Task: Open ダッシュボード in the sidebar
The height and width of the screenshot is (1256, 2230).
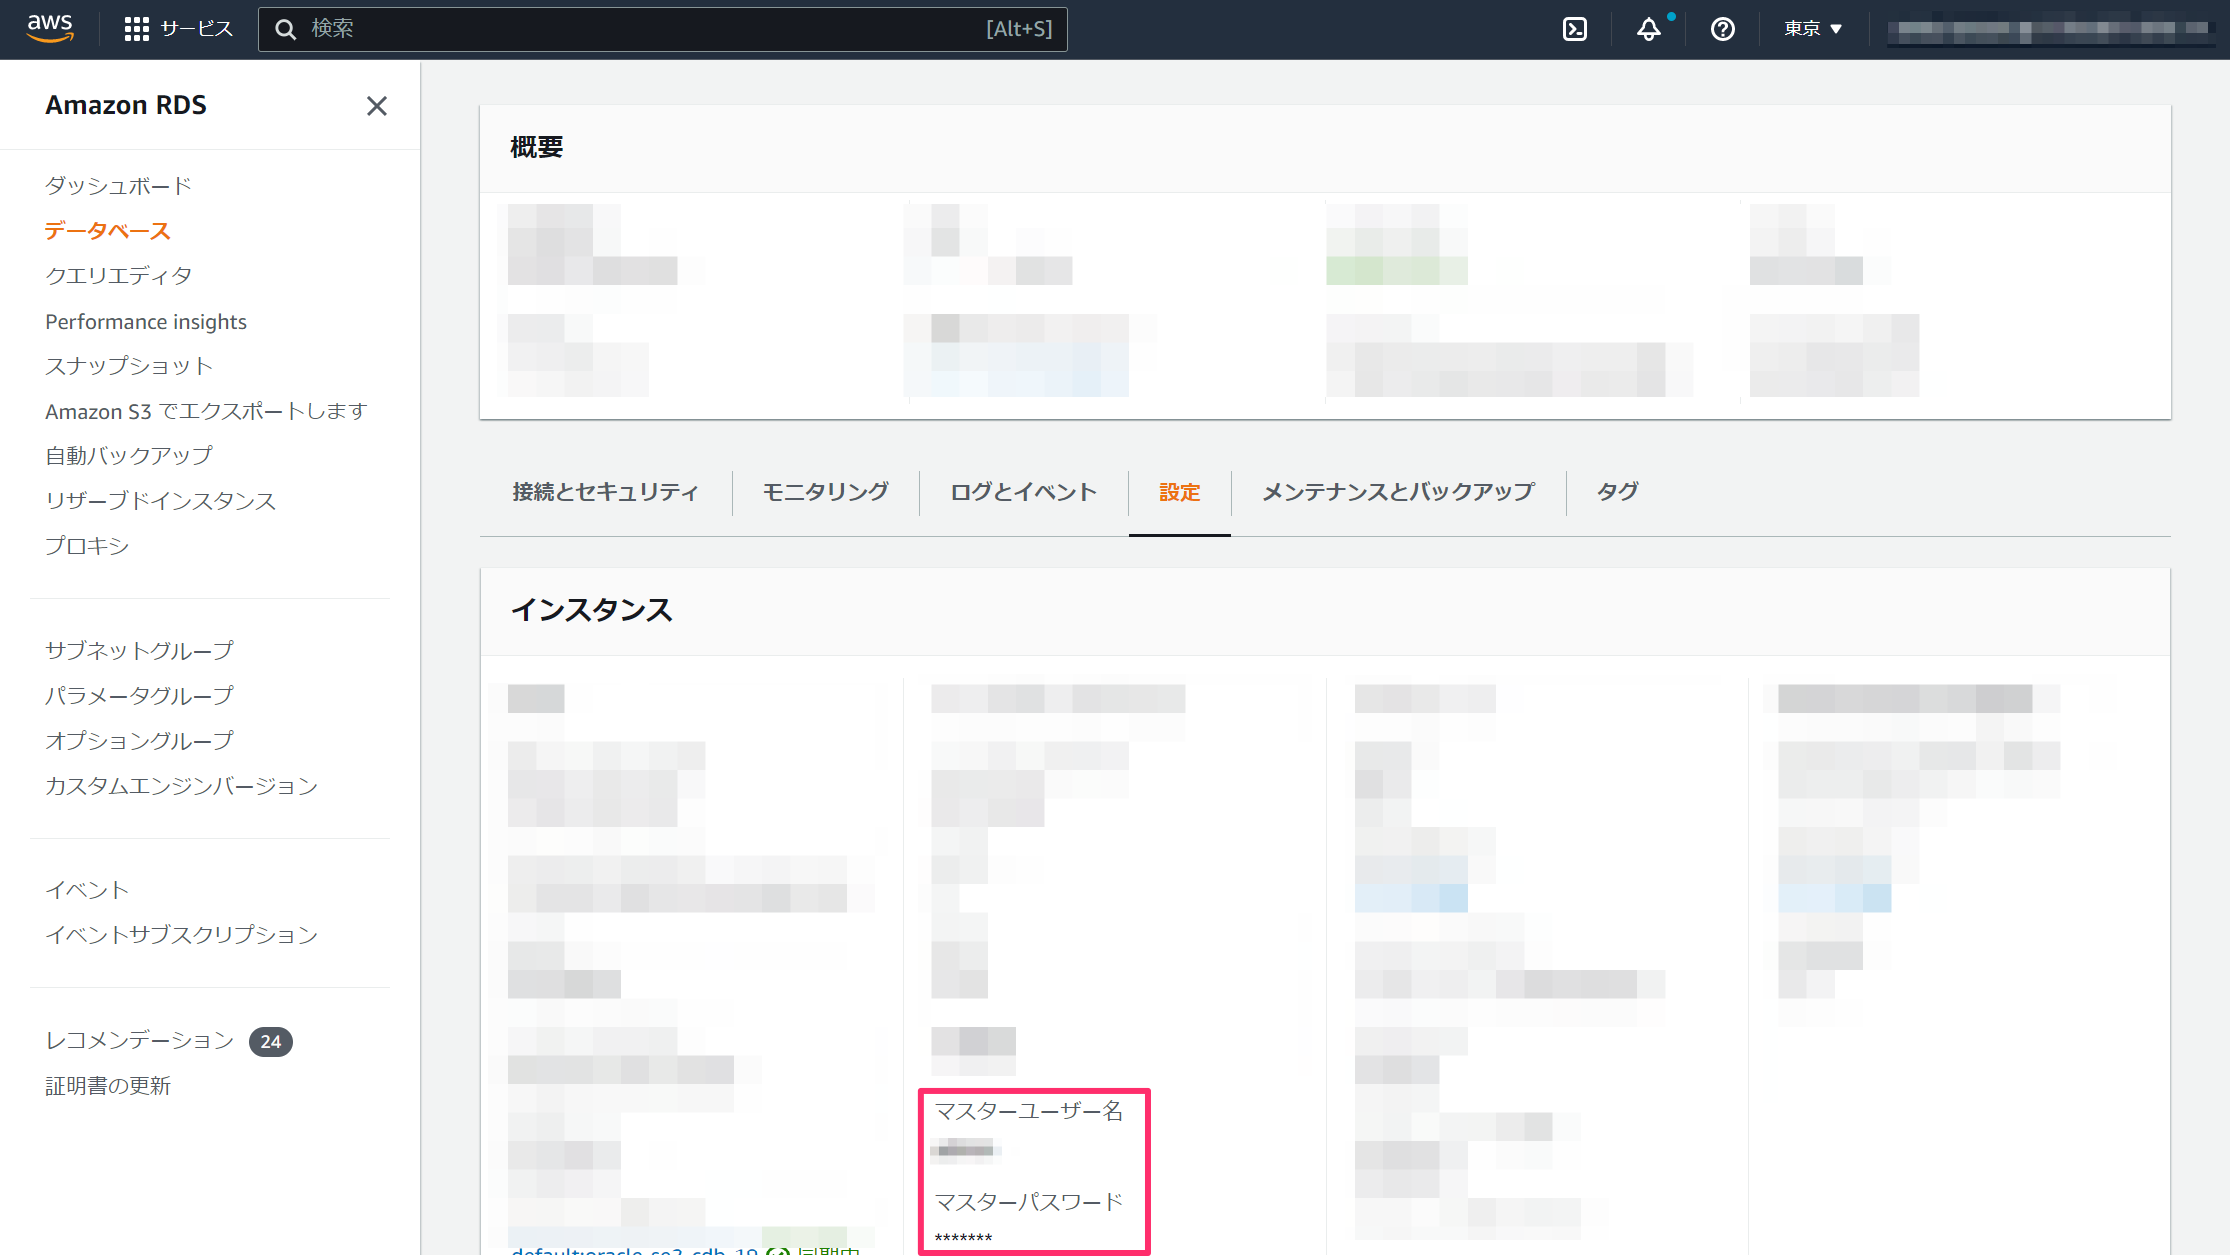Action: tap(118, 186)
